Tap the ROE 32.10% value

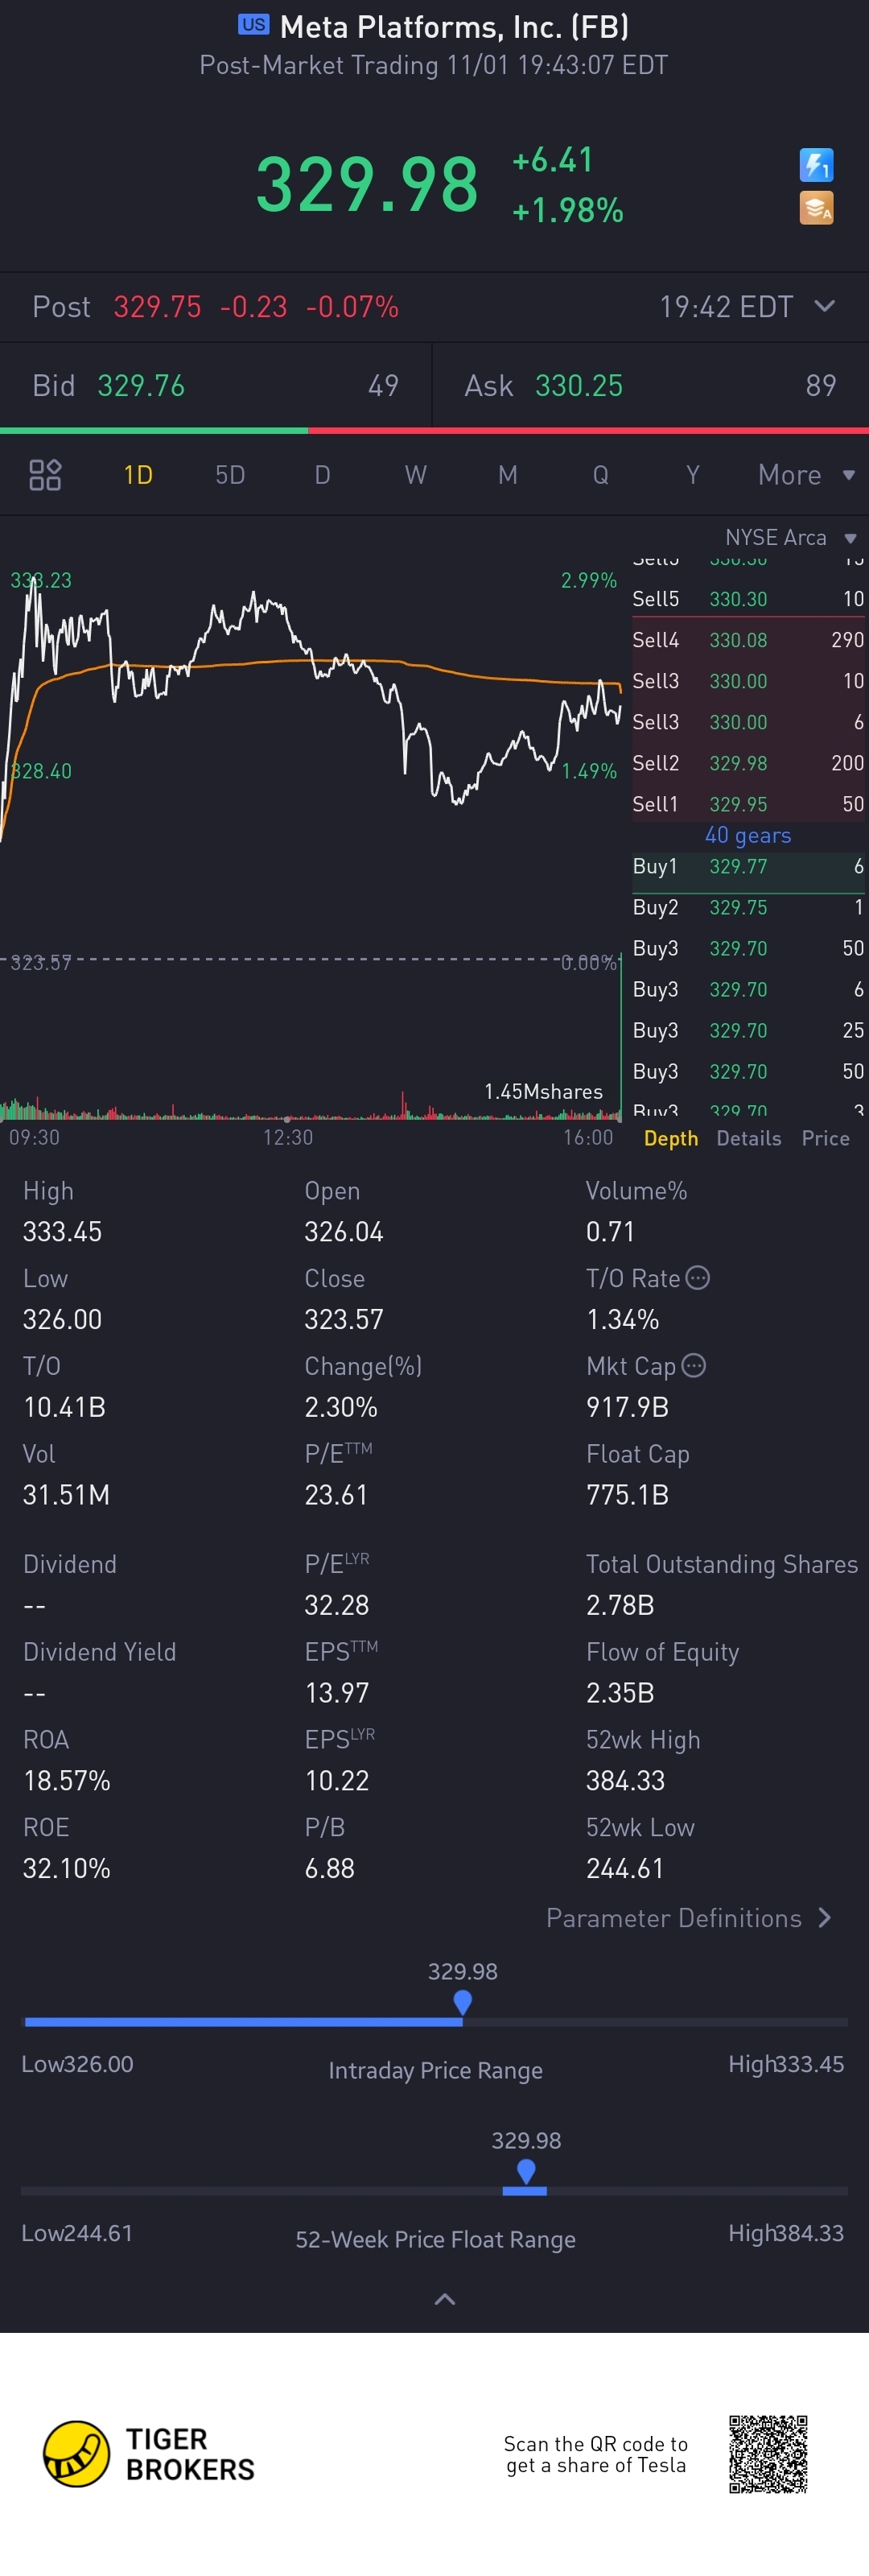pyautogui.click(x=66, y=1869)
